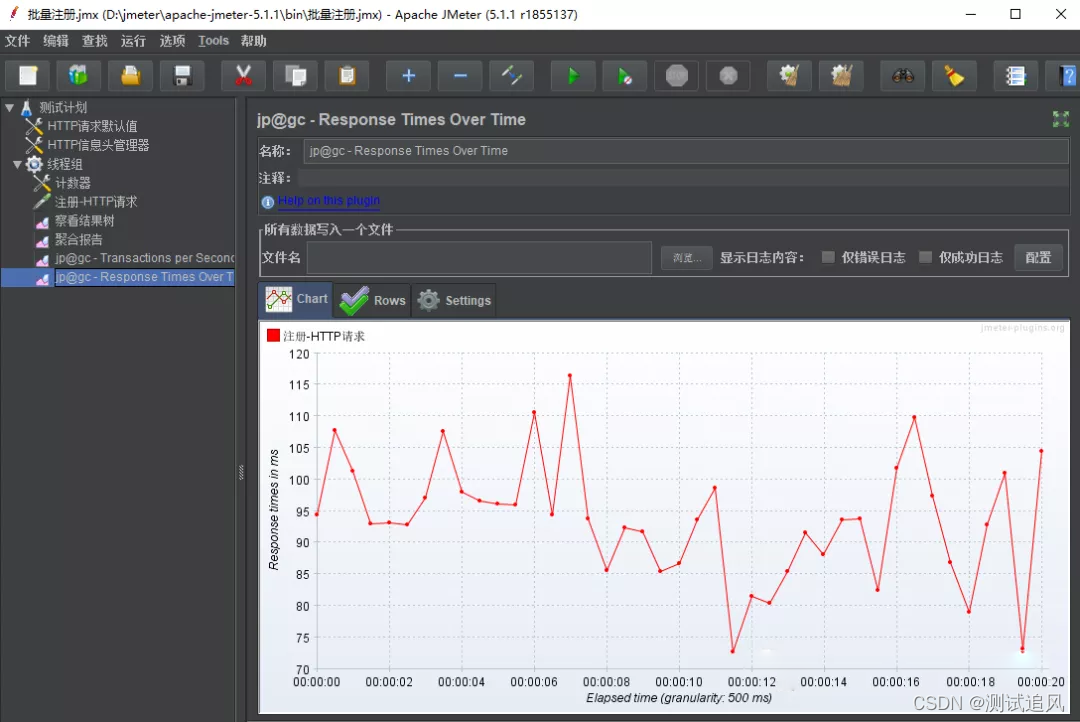This screenshot has height=722, width=1080.
Task: Select HTTP请求默认值 in the tree
Action: point(92,126)
